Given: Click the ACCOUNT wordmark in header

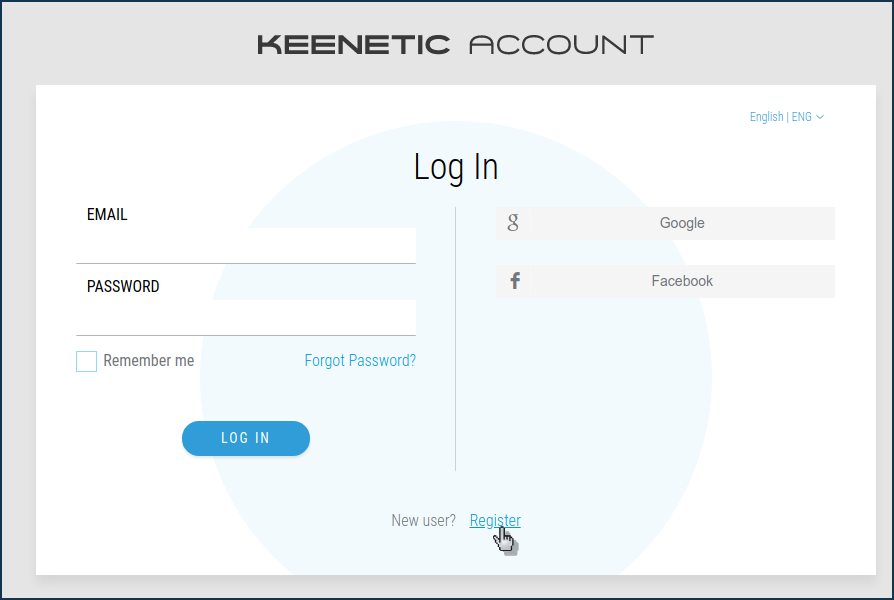Looking at the screenshot, I should click(x=561, y=45).
